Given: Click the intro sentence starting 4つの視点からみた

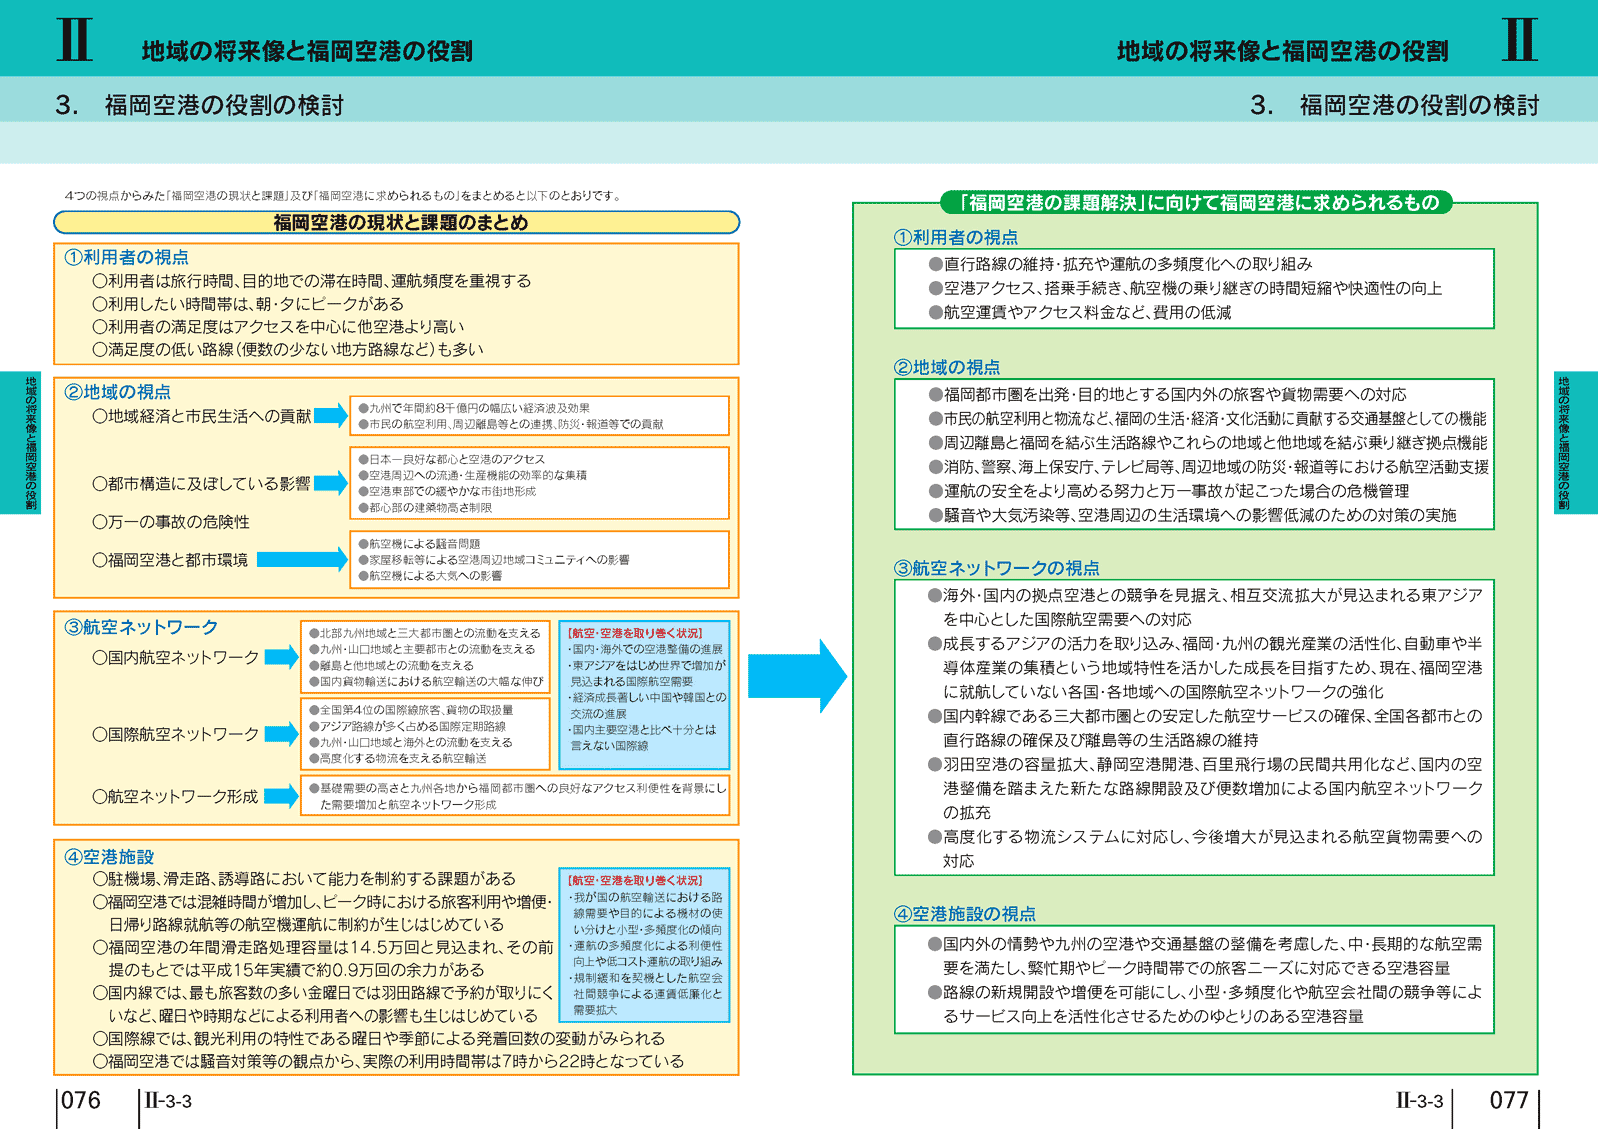Looking at the screenshot, I should [343, 195].
